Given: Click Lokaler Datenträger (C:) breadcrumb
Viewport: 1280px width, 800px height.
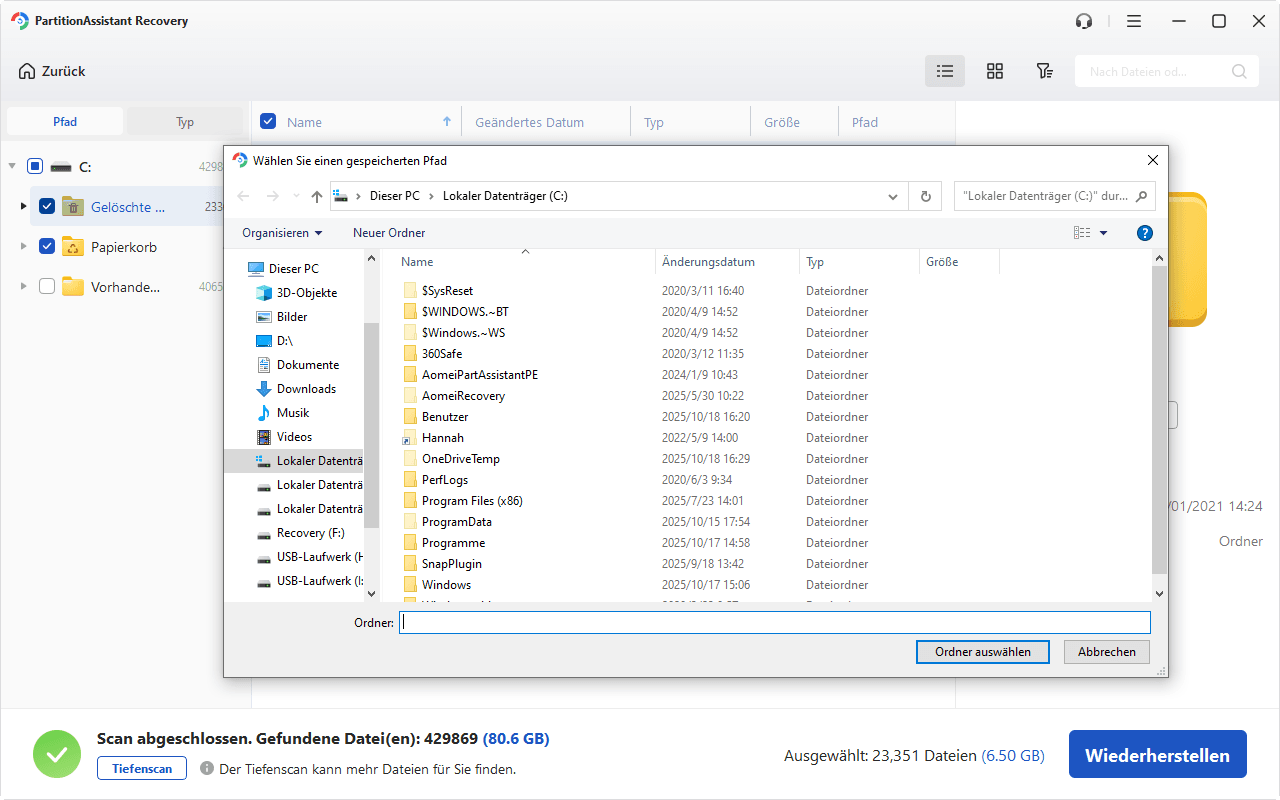Looking at the screenshot, I should [505, 197].
